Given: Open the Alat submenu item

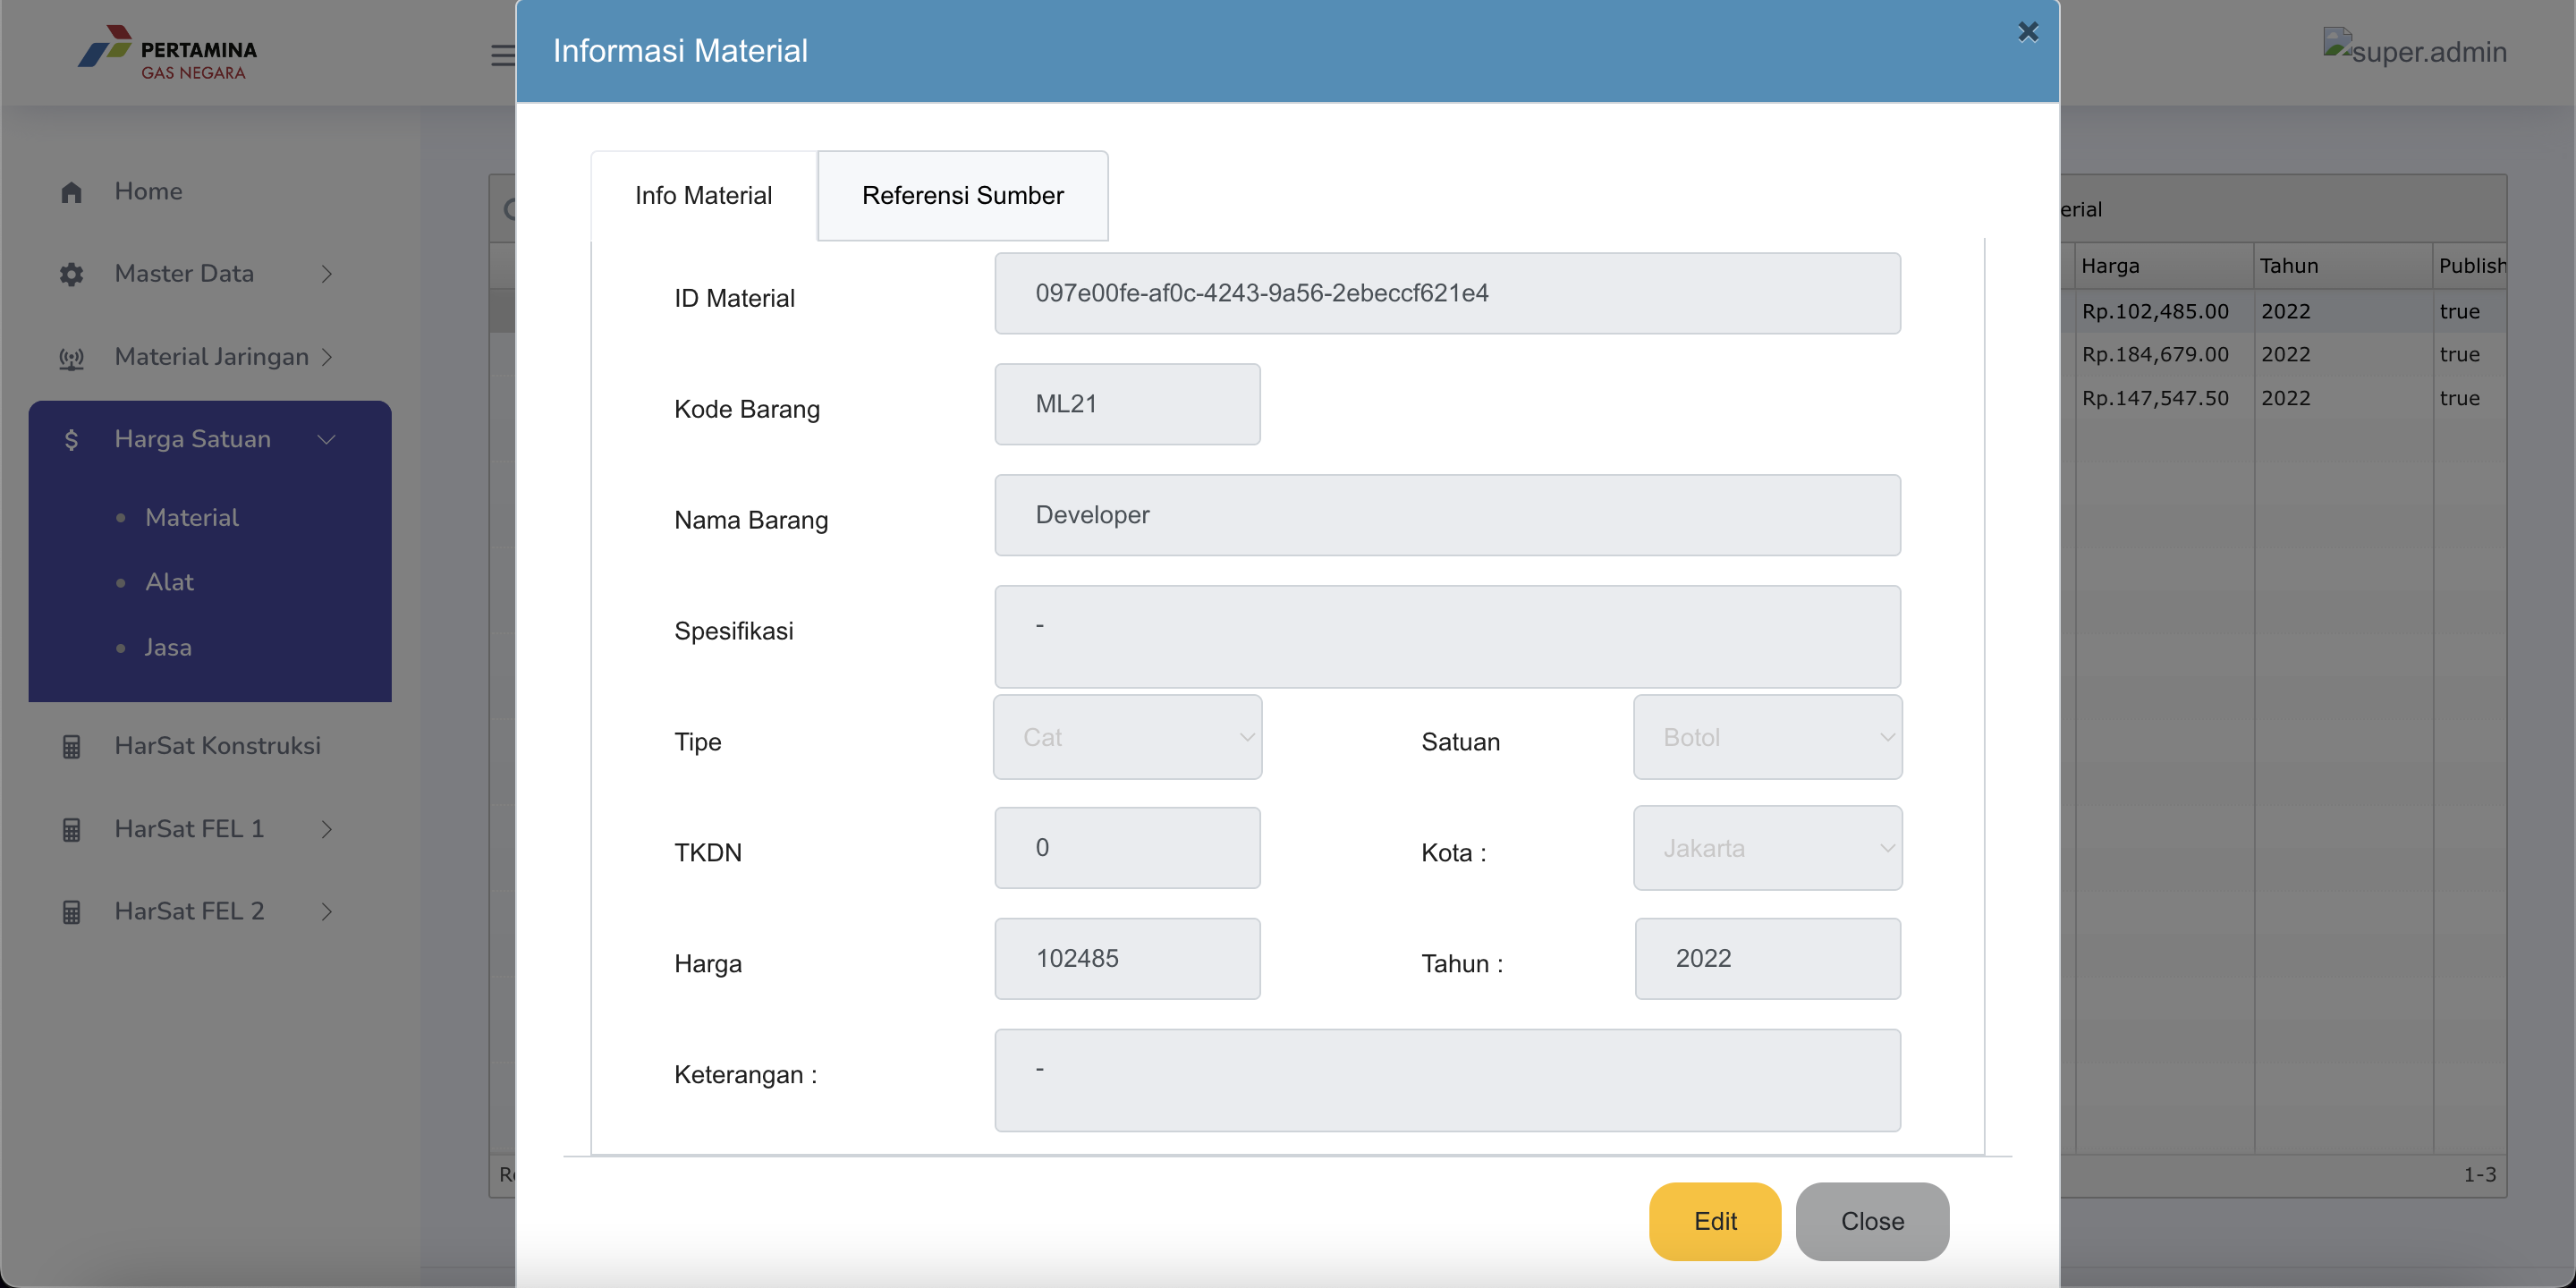Looking at the screenshot, I should pos(169,582).
